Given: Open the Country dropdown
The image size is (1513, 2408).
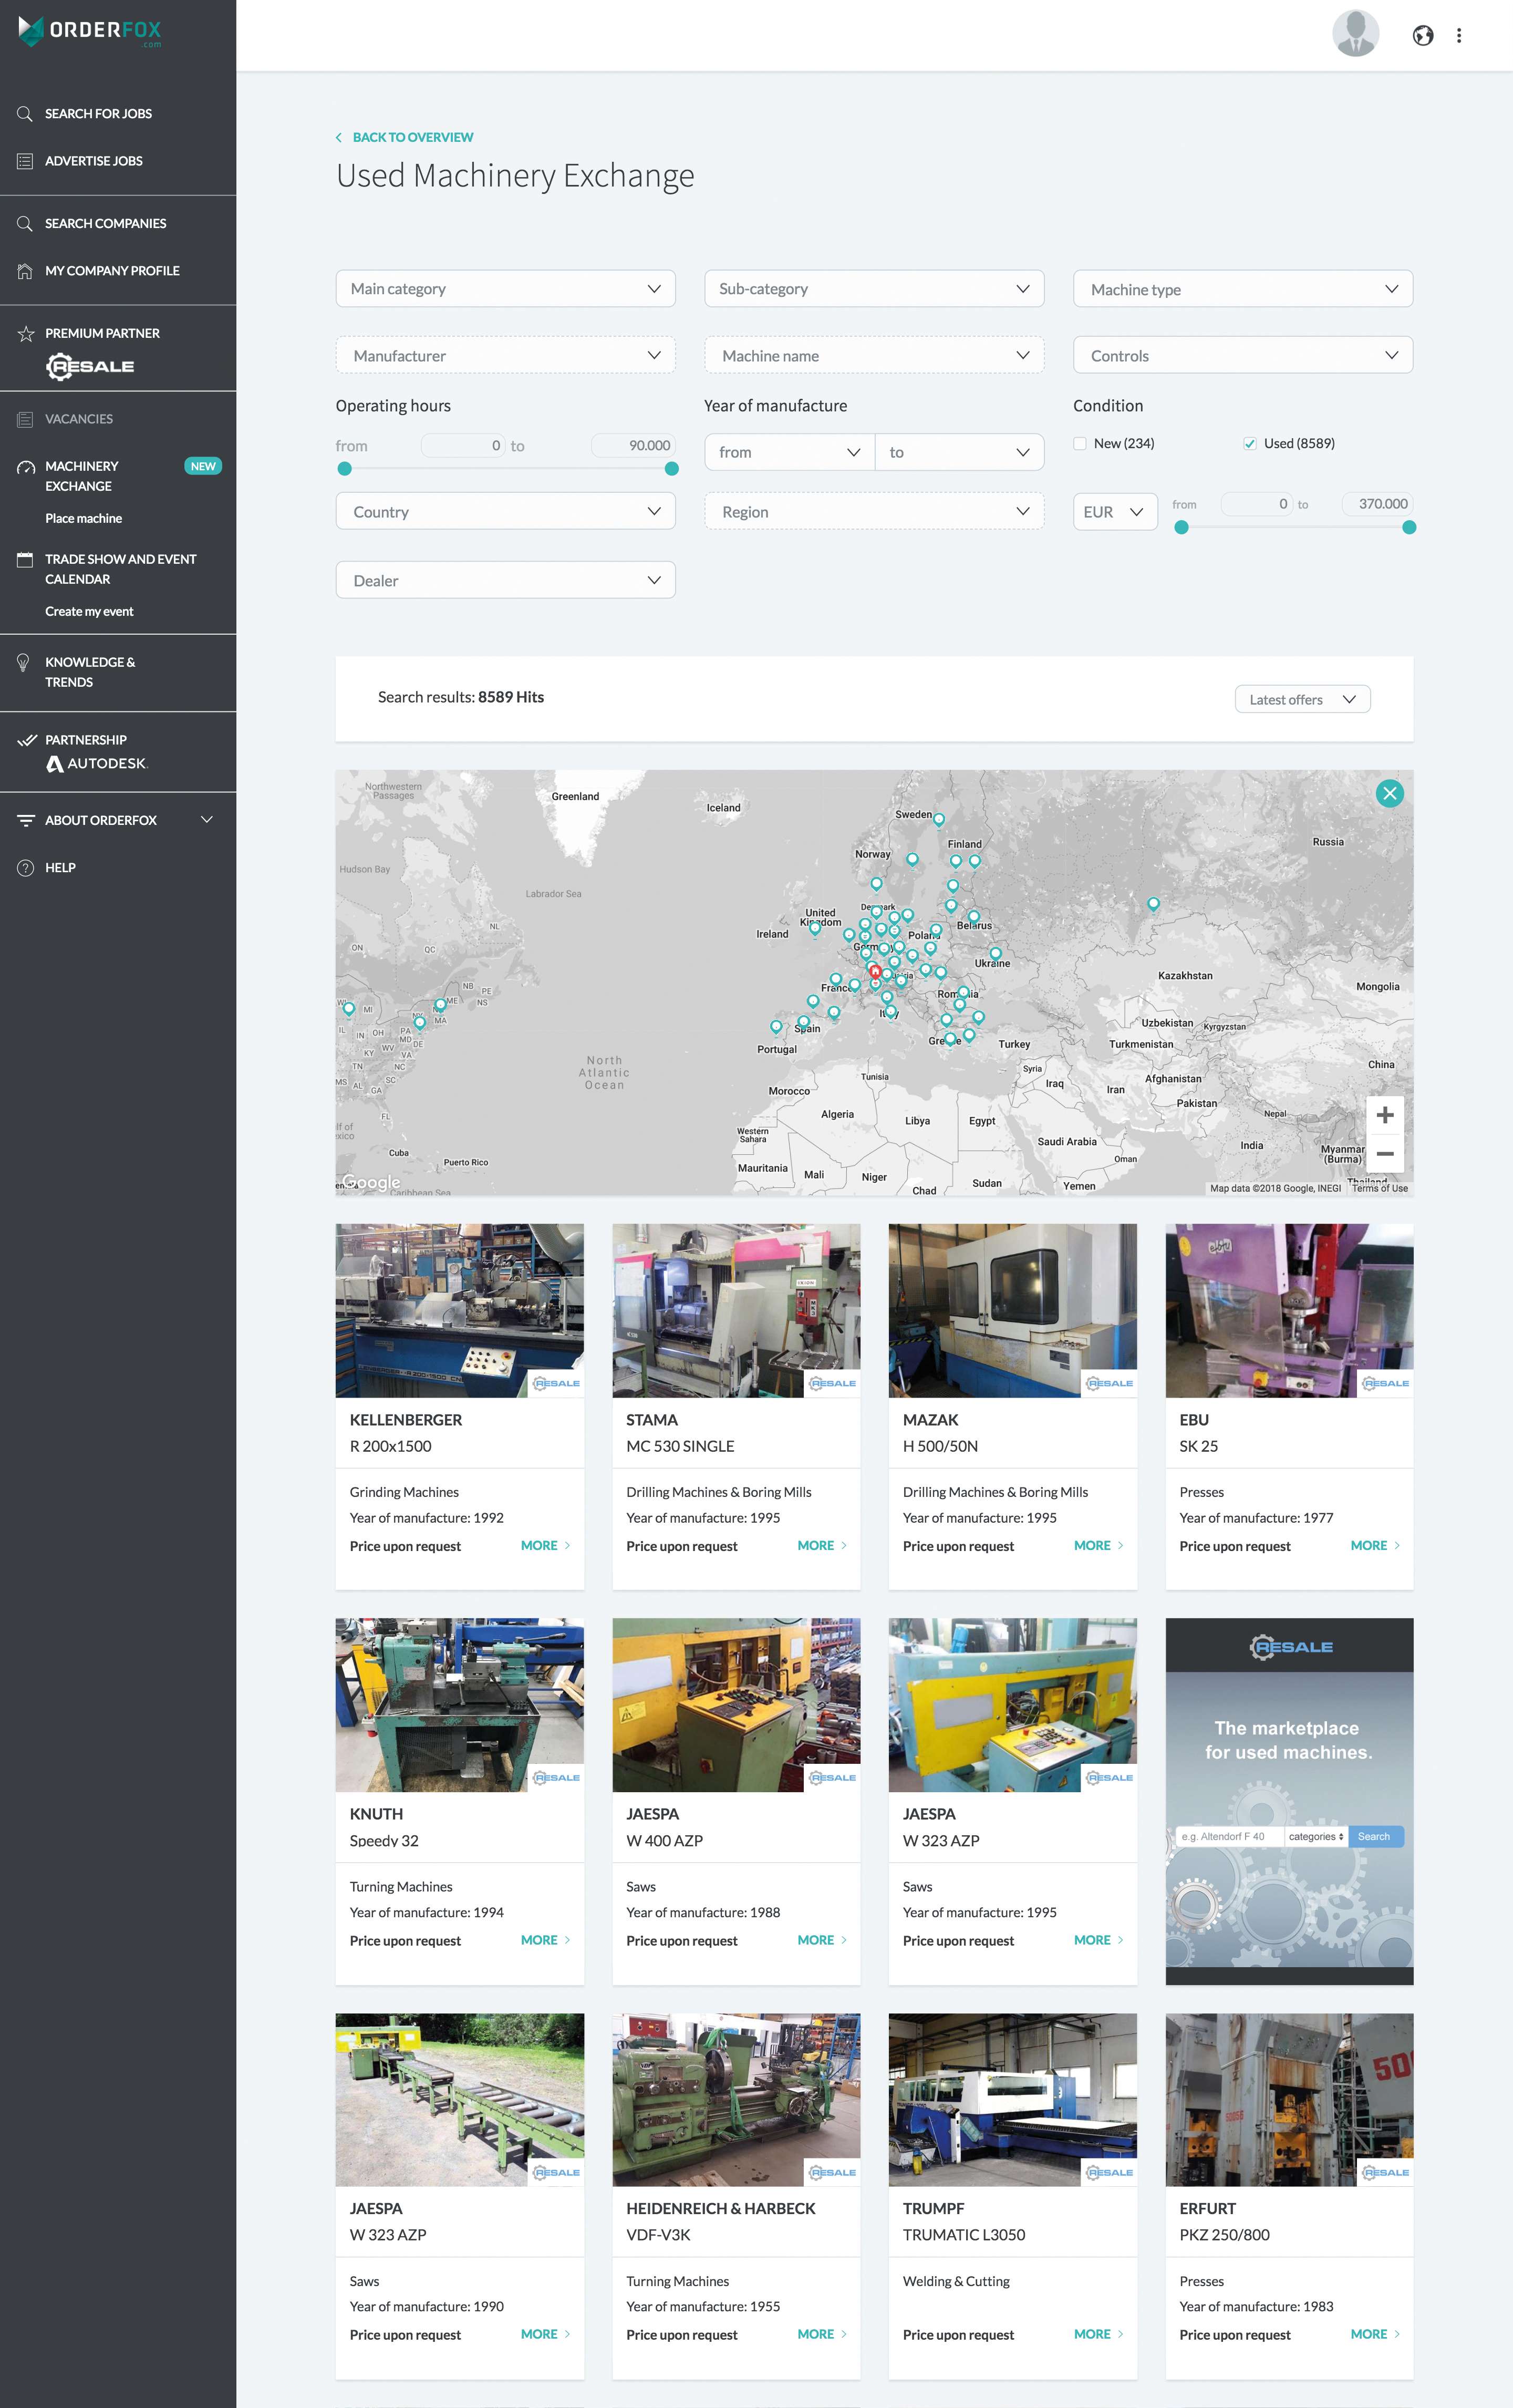Looking at the screenshot, I should pos(505,512).
